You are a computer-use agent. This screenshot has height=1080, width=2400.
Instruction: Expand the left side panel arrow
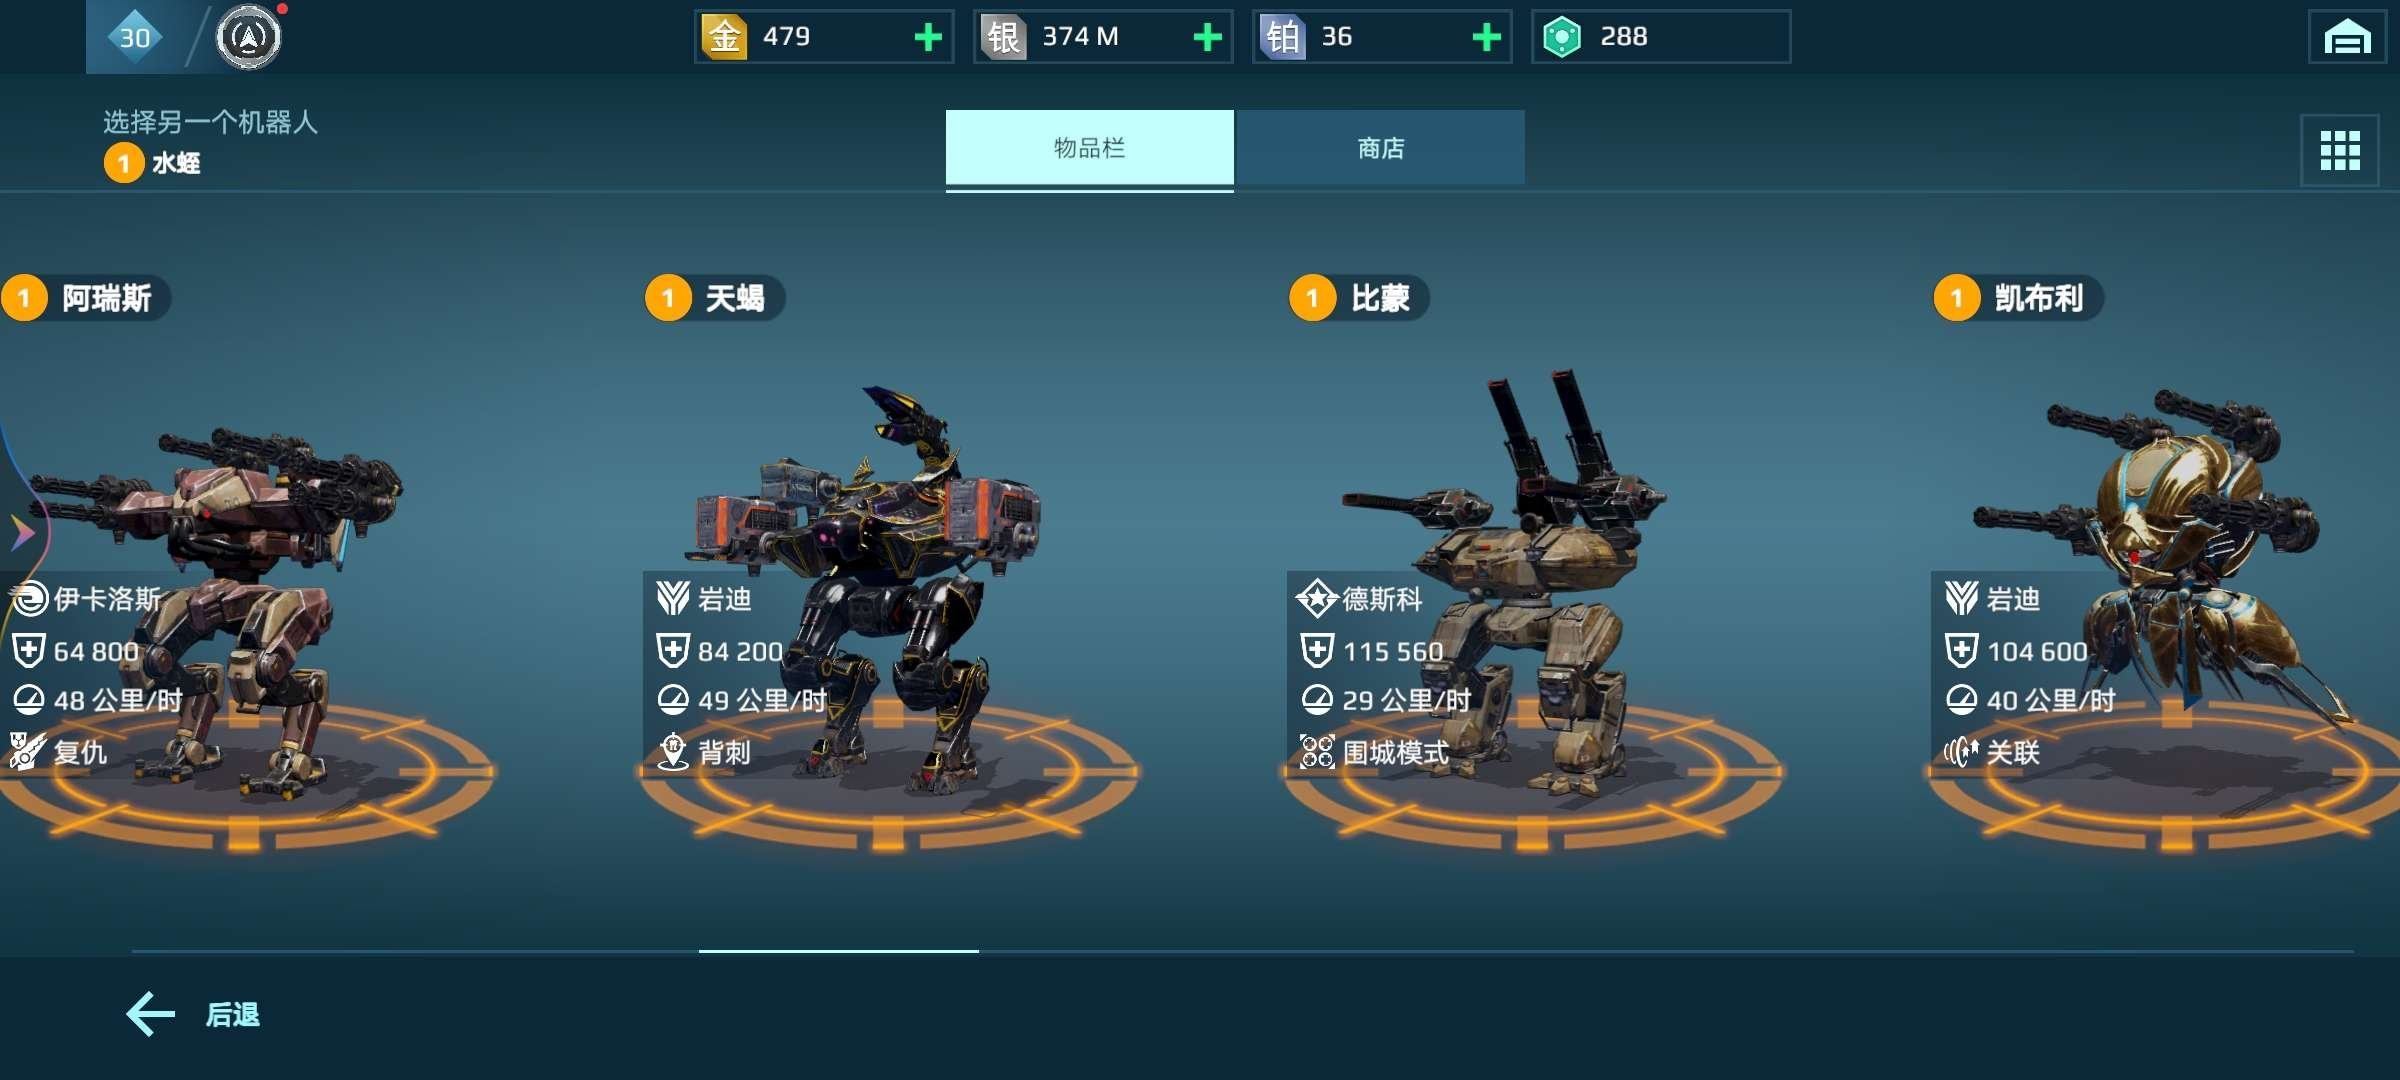[22, 533]
